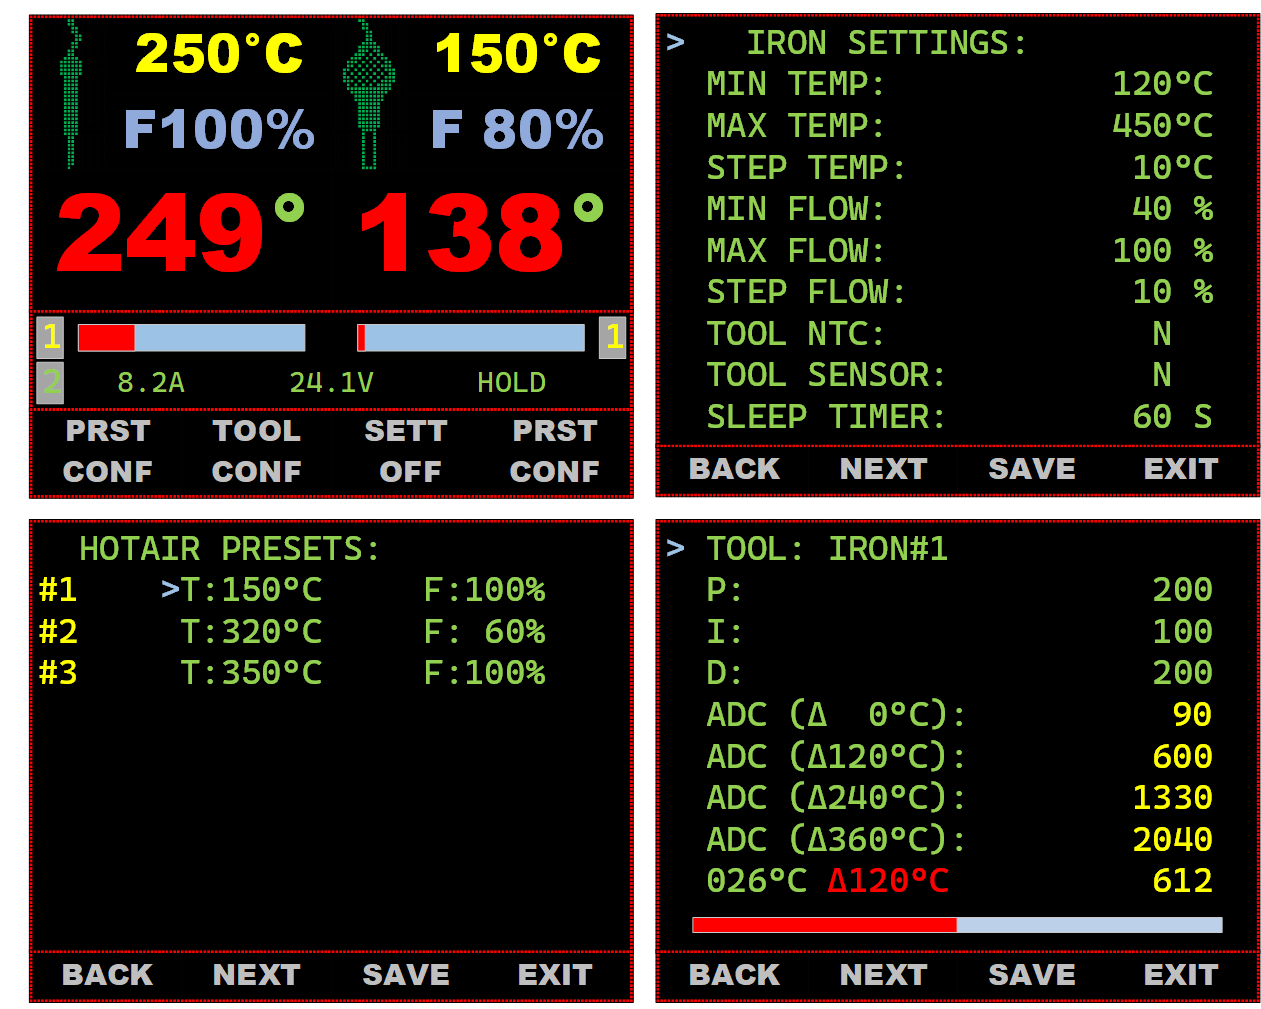Image resolution: width=1261 pixels, height=1009 pixels.
Task: Select the ADC (Δ360°C) calibration row
Action: point(959,840)
